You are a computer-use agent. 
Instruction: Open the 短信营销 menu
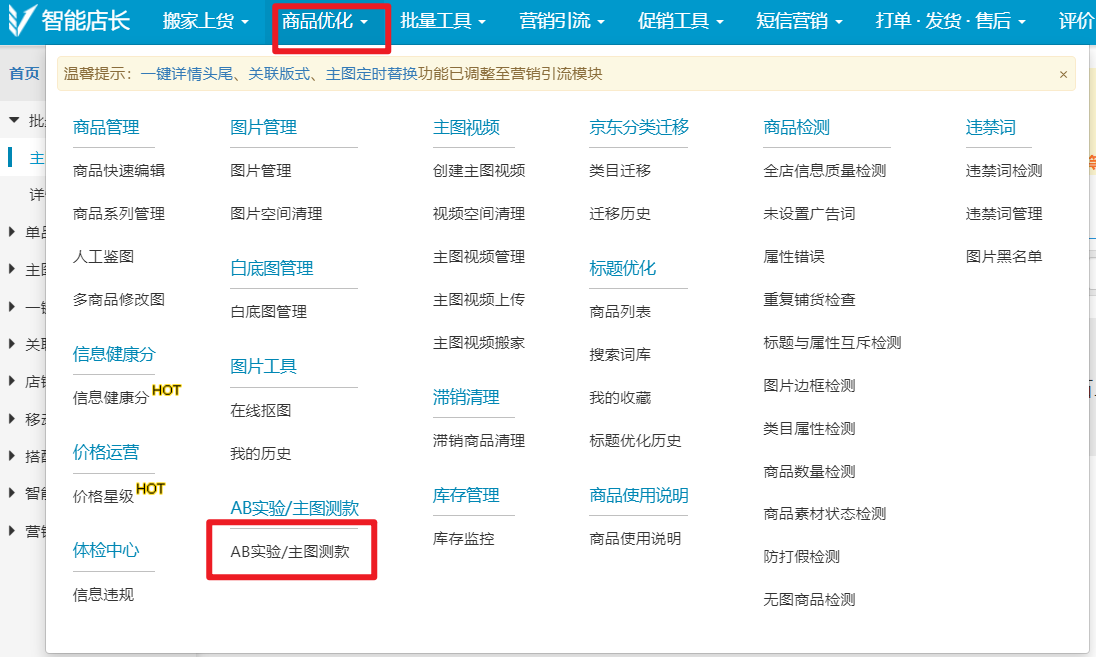tap(799, 21)
